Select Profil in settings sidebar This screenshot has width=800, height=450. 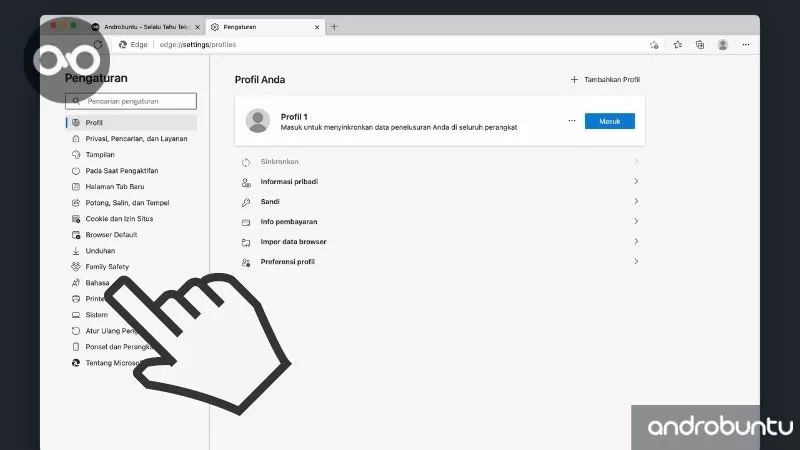coord(131,122)
